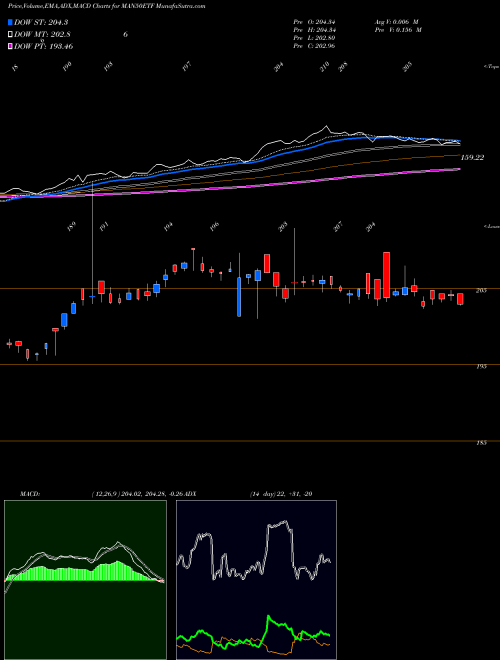Click the white DOW MT legend swatch
This screenshot has width=500, height=660.
pos(10,34)
